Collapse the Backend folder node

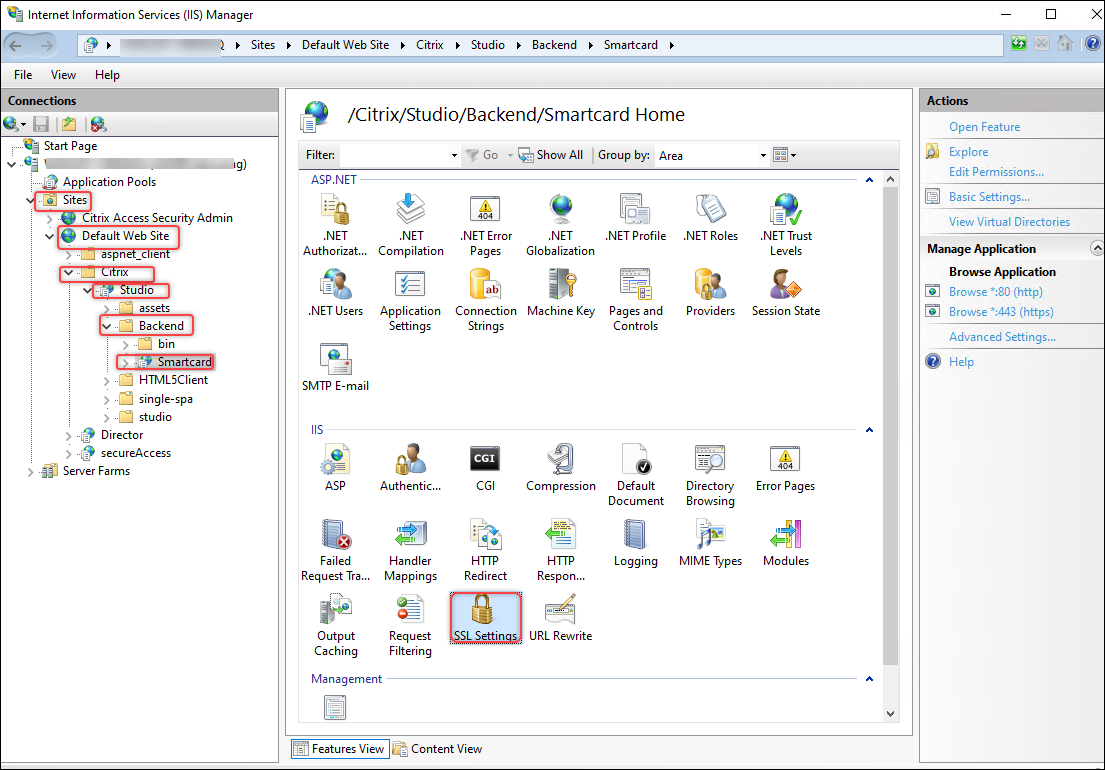(107, 325)
